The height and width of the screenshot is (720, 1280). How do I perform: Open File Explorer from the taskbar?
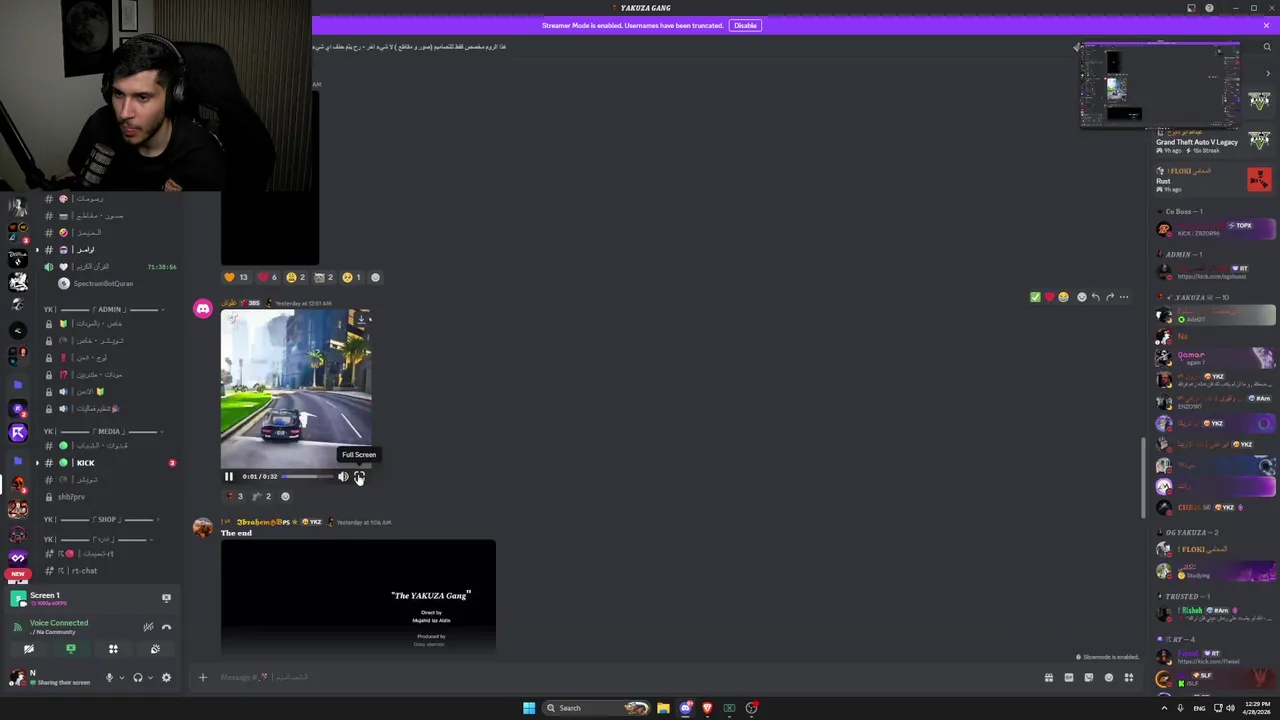(663, 708)
